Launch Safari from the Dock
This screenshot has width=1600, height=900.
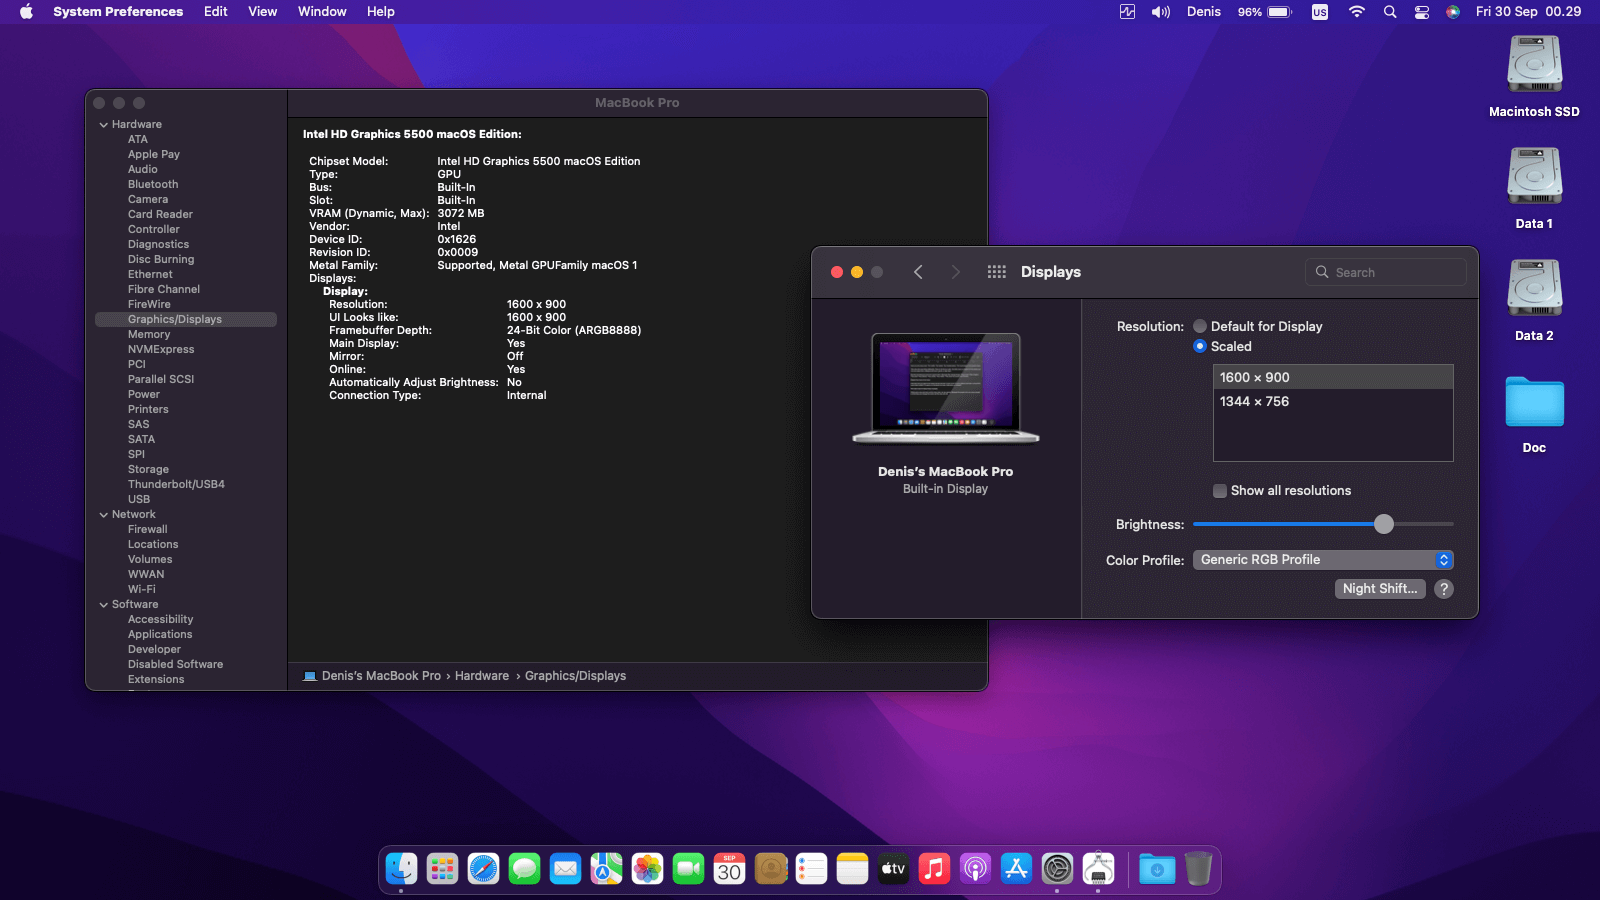pos(484,869)
